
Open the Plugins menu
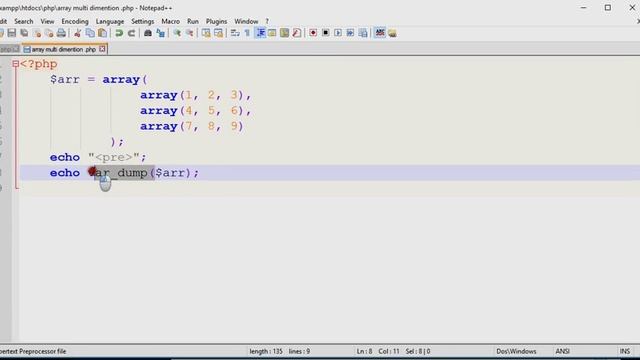click(x=216, y=21)
